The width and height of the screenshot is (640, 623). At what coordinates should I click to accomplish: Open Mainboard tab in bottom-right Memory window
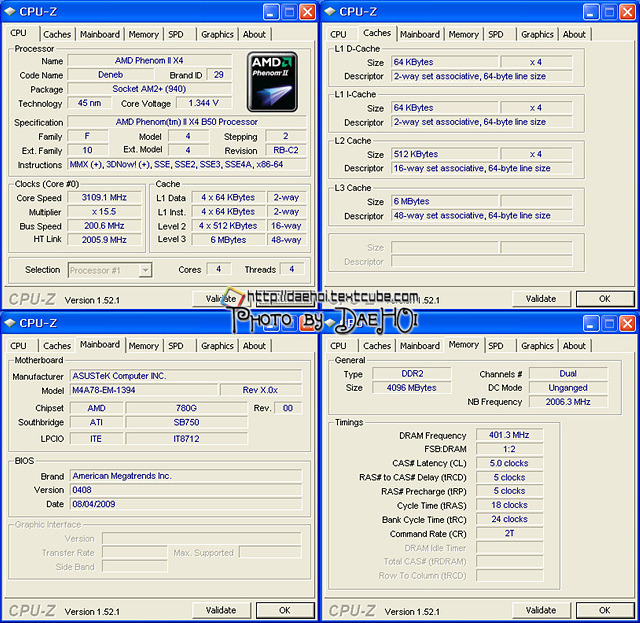coord(420,346)
